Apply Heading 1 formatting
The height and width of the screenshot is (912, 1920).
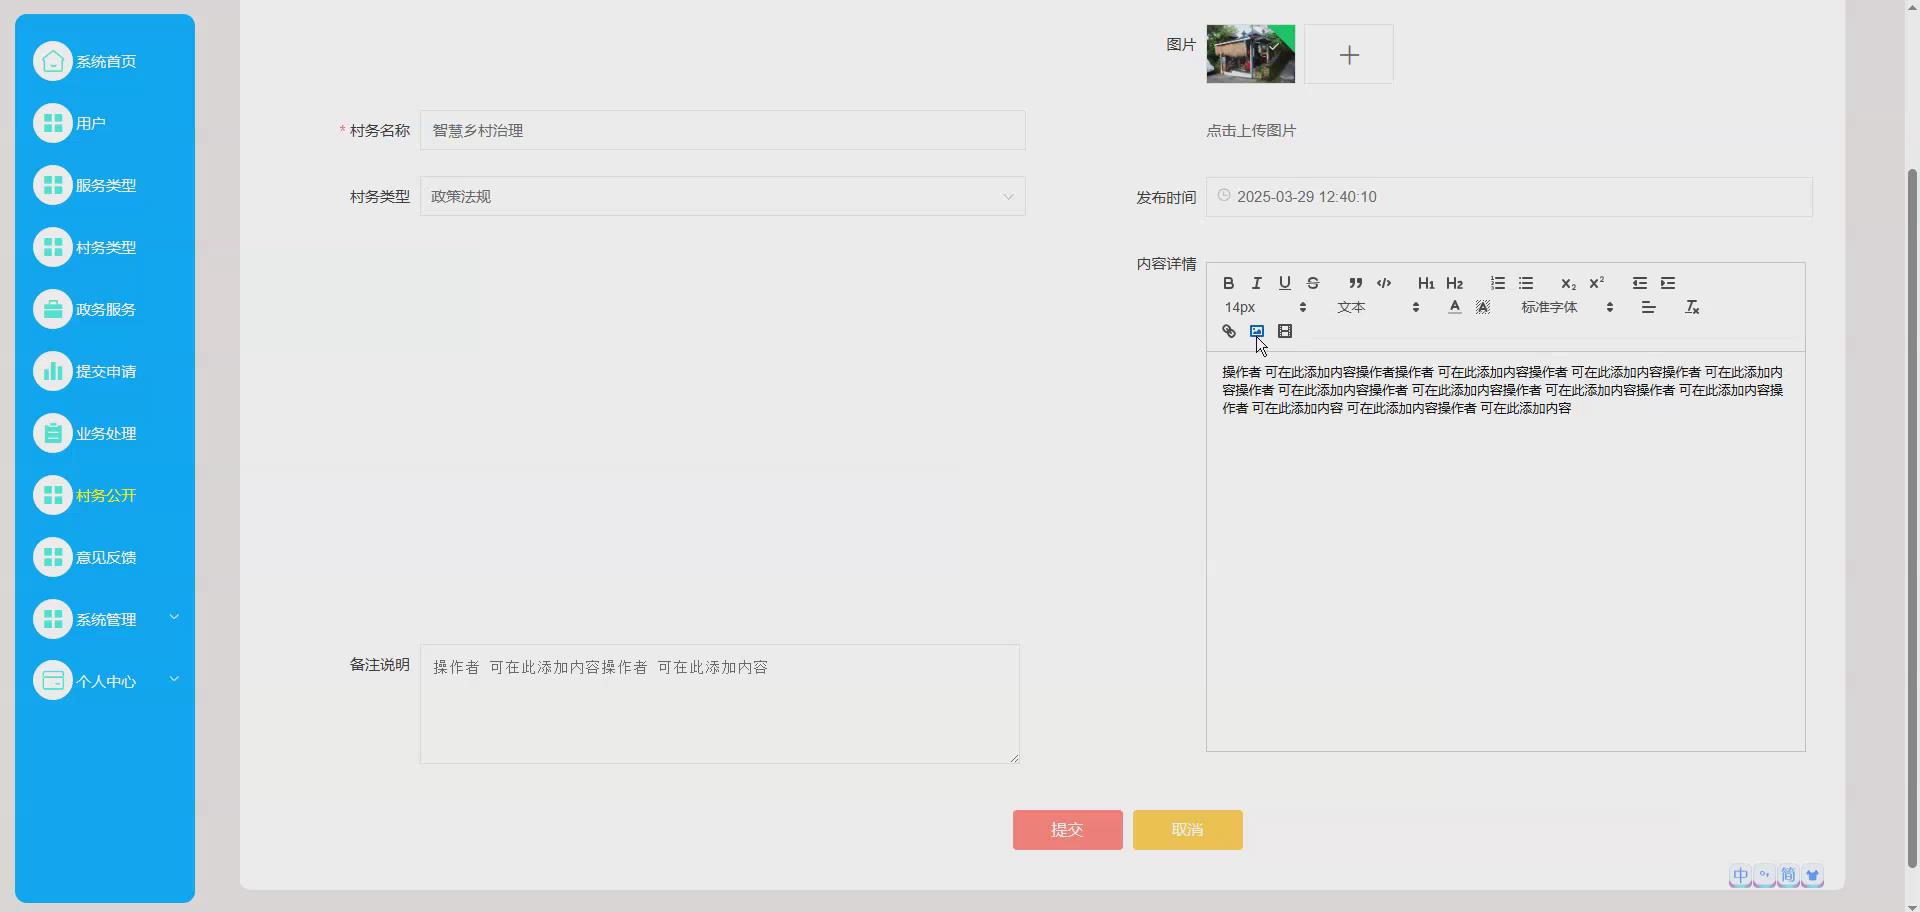1426,283
